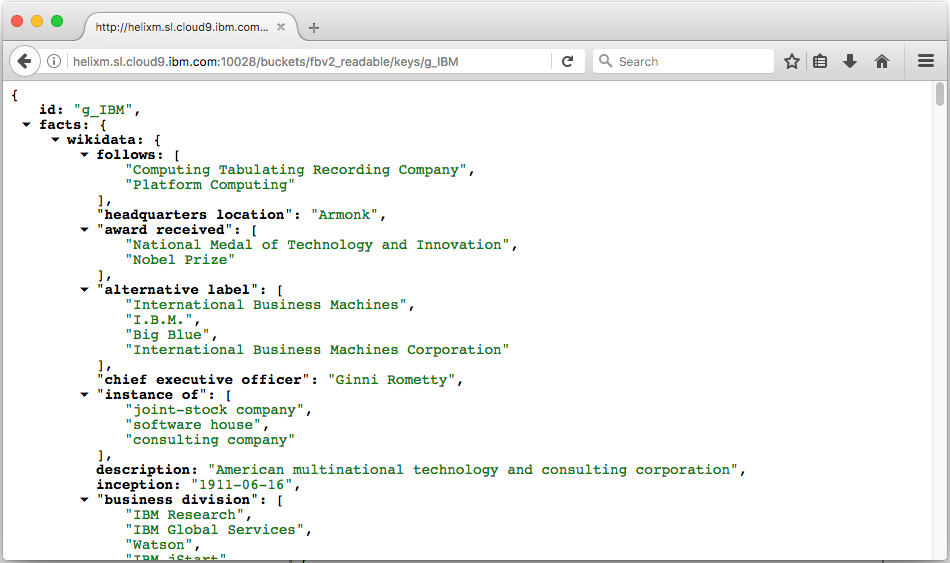Click the "Watson" value
Viewport: 950px width, 563px height.
click(x=159, y=545)
